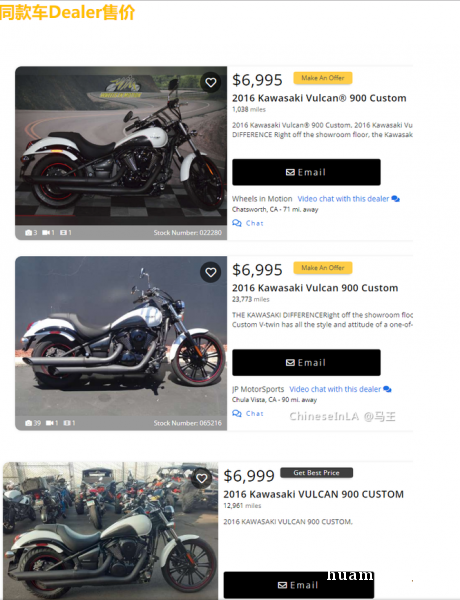View the JP MotorSports motorcycle photo
The width and height of the screenshot is (460, 600).
(x=121, y=336)
